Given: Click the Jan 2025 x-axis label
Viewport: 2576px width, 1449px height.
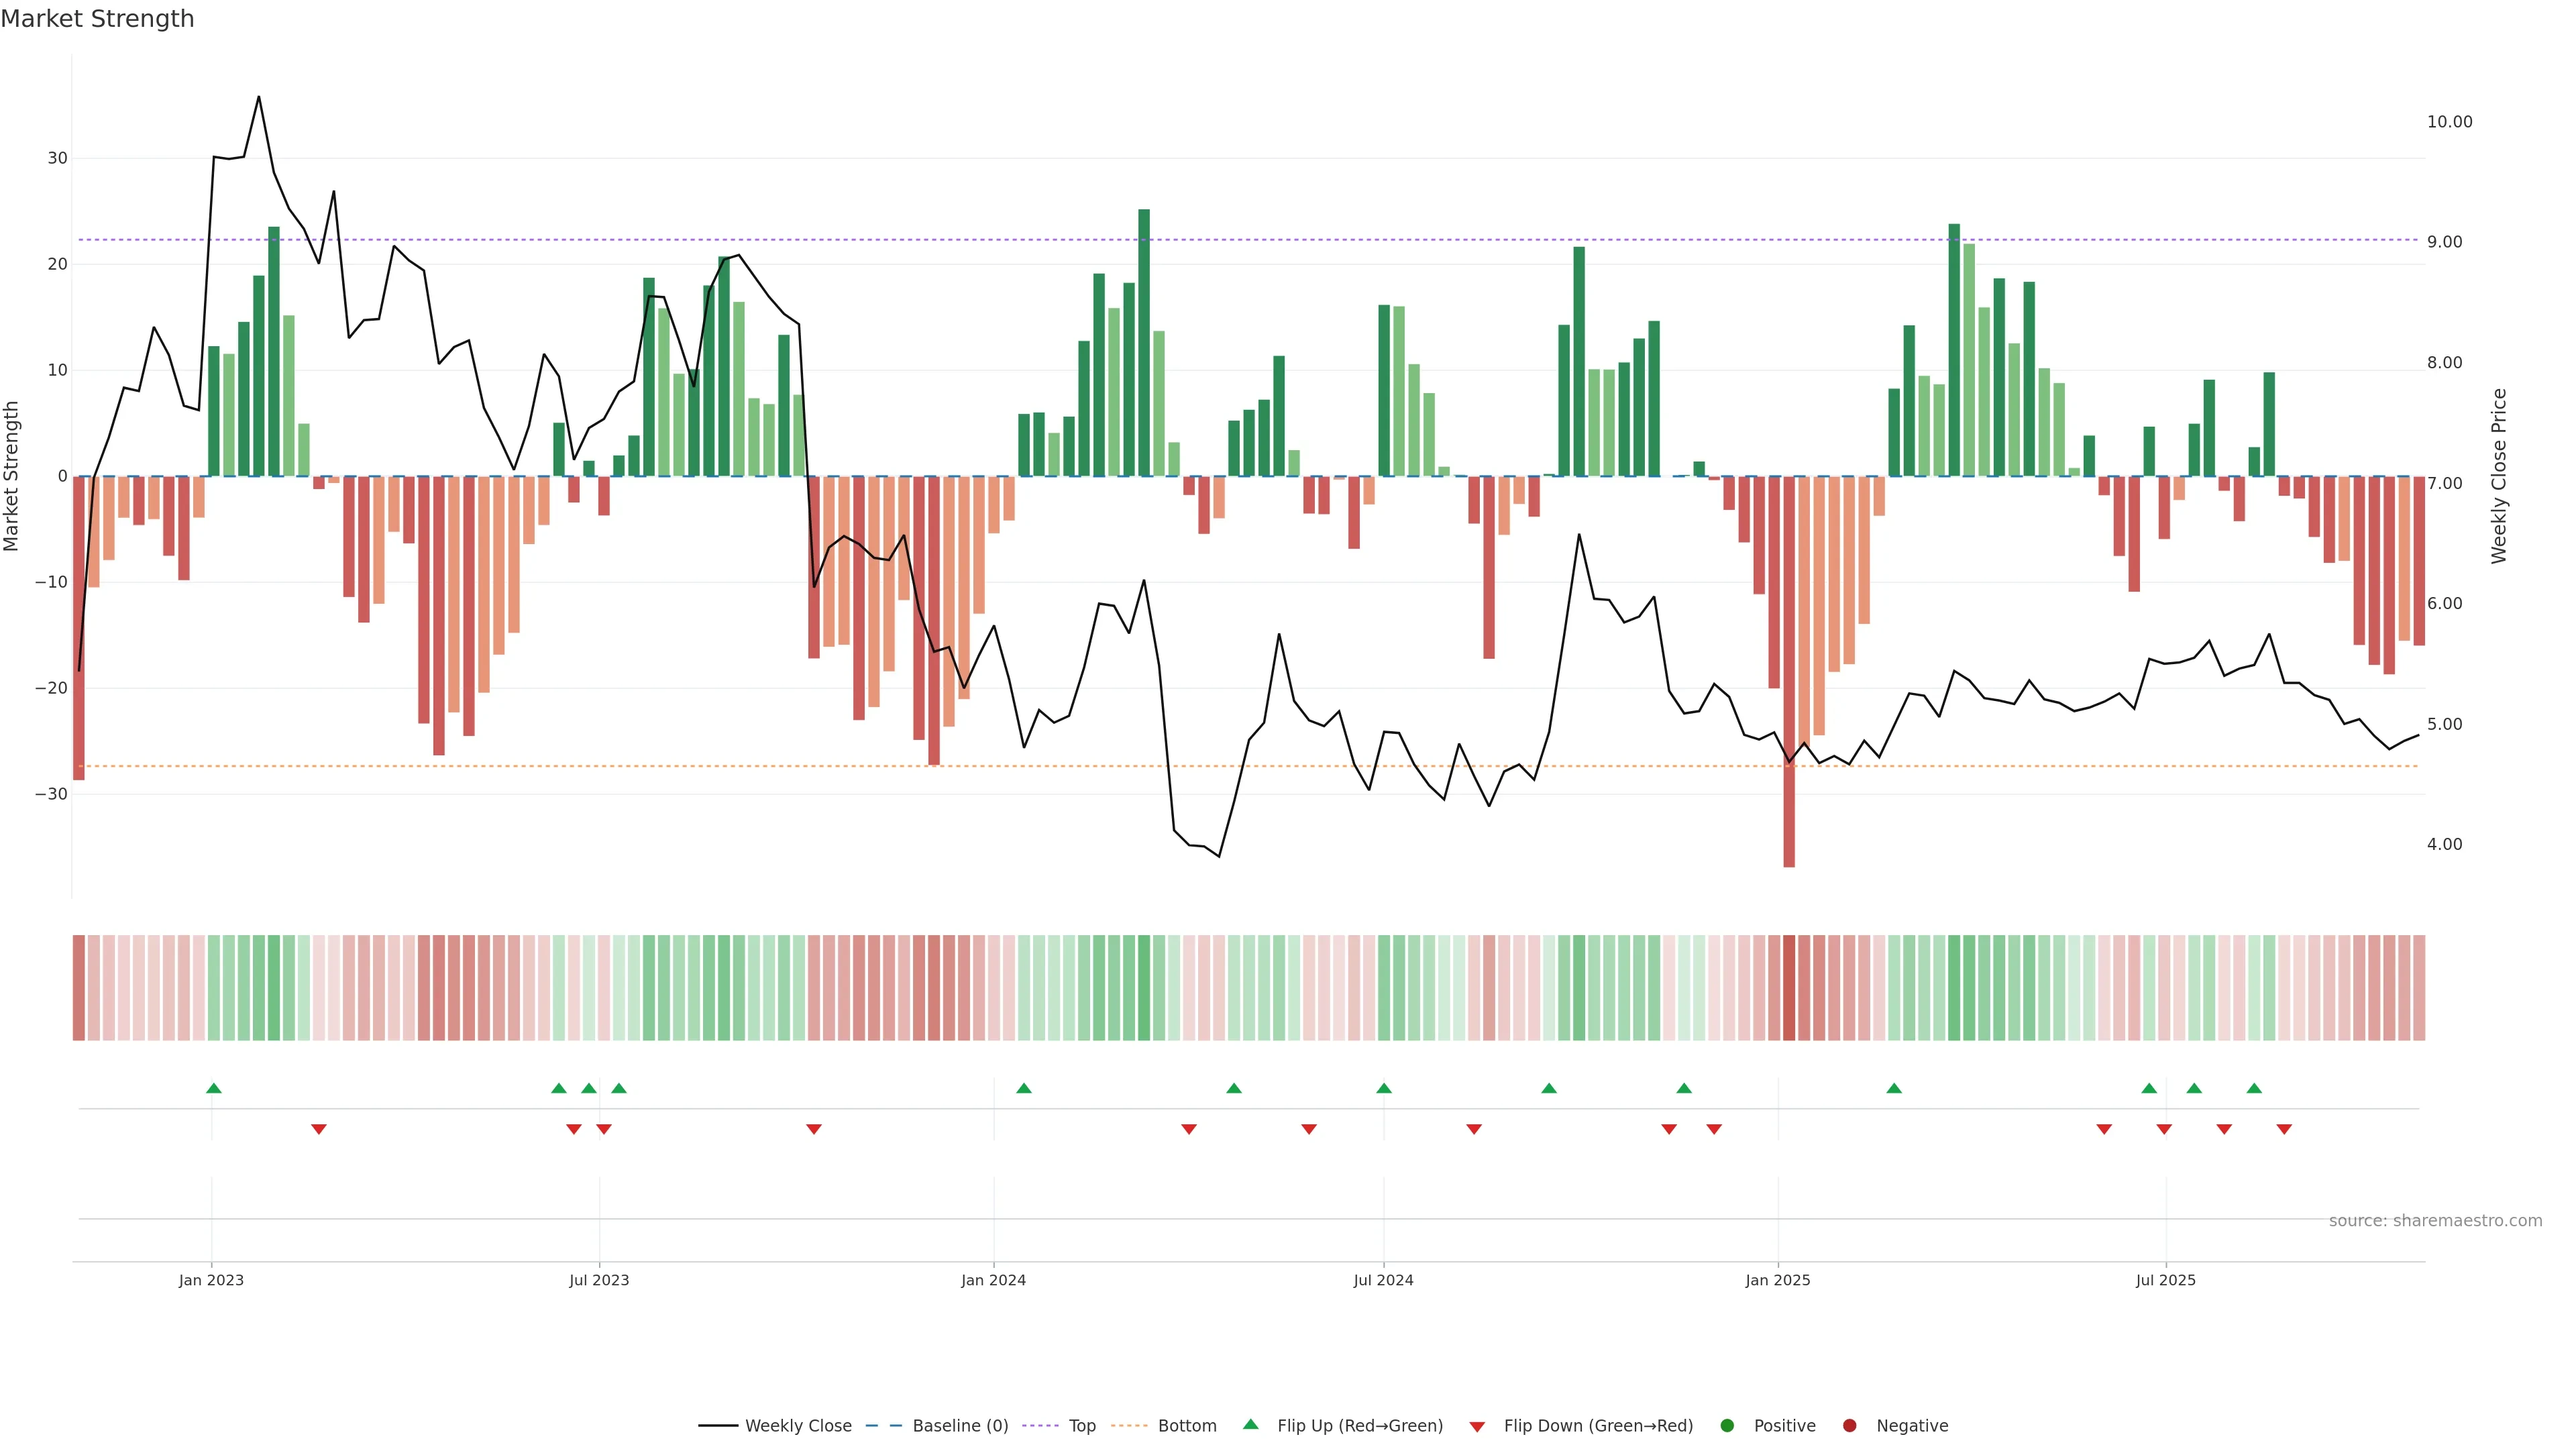Looking at the screenshot, I should pos(1778,1280).
